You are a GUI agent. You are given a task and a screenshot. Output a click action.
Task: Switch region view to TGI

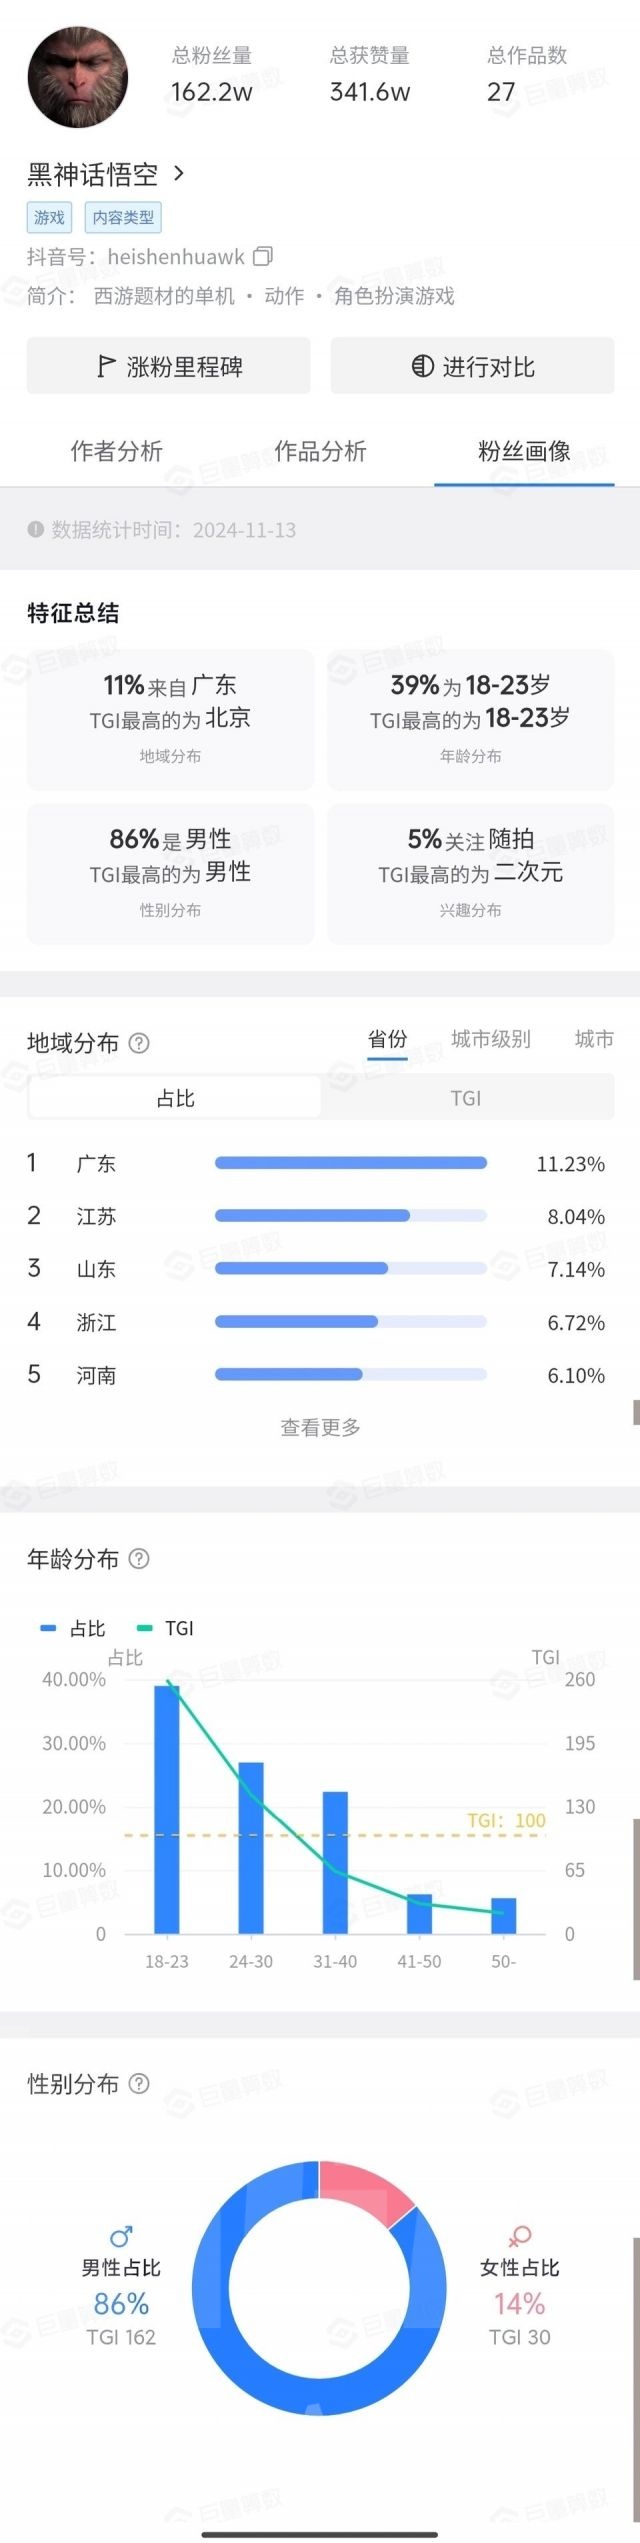tap(466, 1098)
